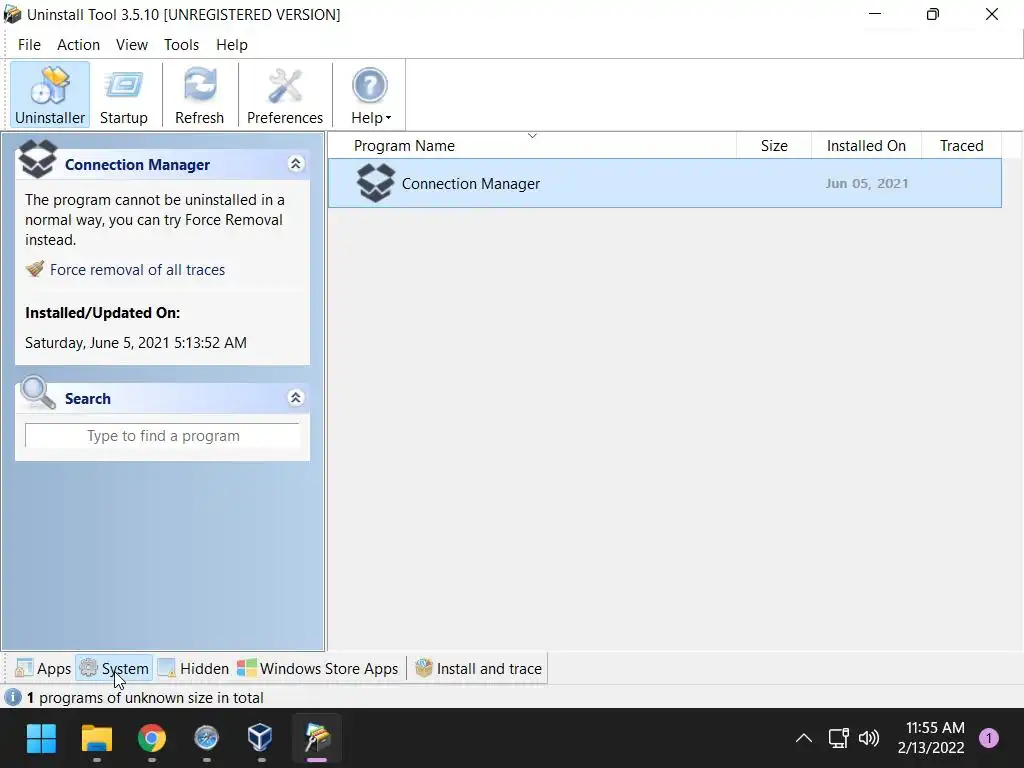Open the Tools menu

click(x=182, y=44)
